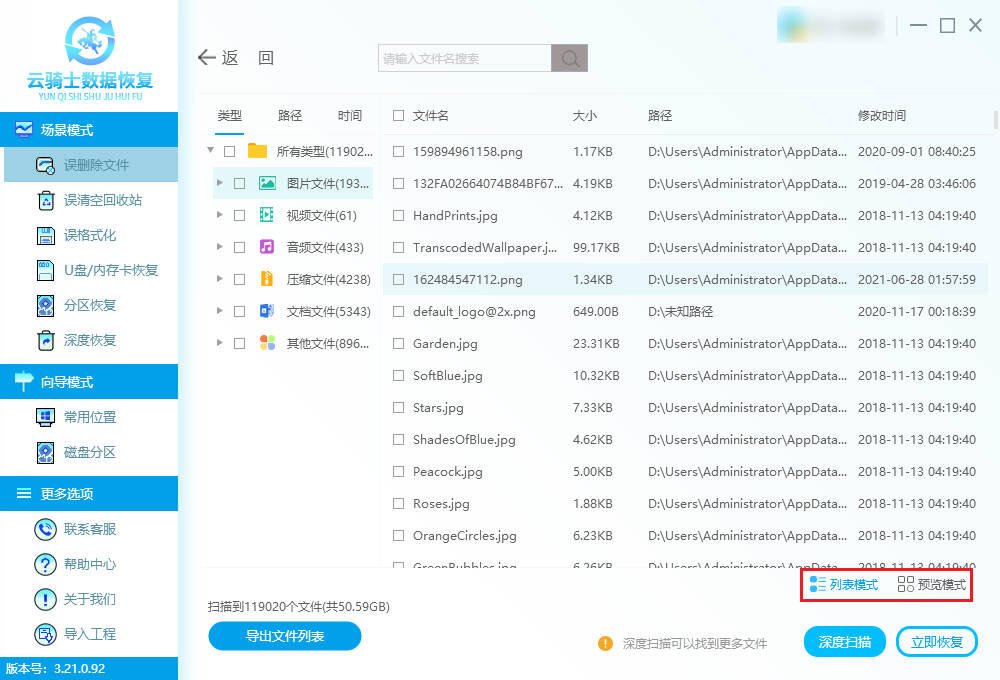Click the 音频文件 music note icon
The height and width of the screenshot is (680, 1000).
[267, 247]
